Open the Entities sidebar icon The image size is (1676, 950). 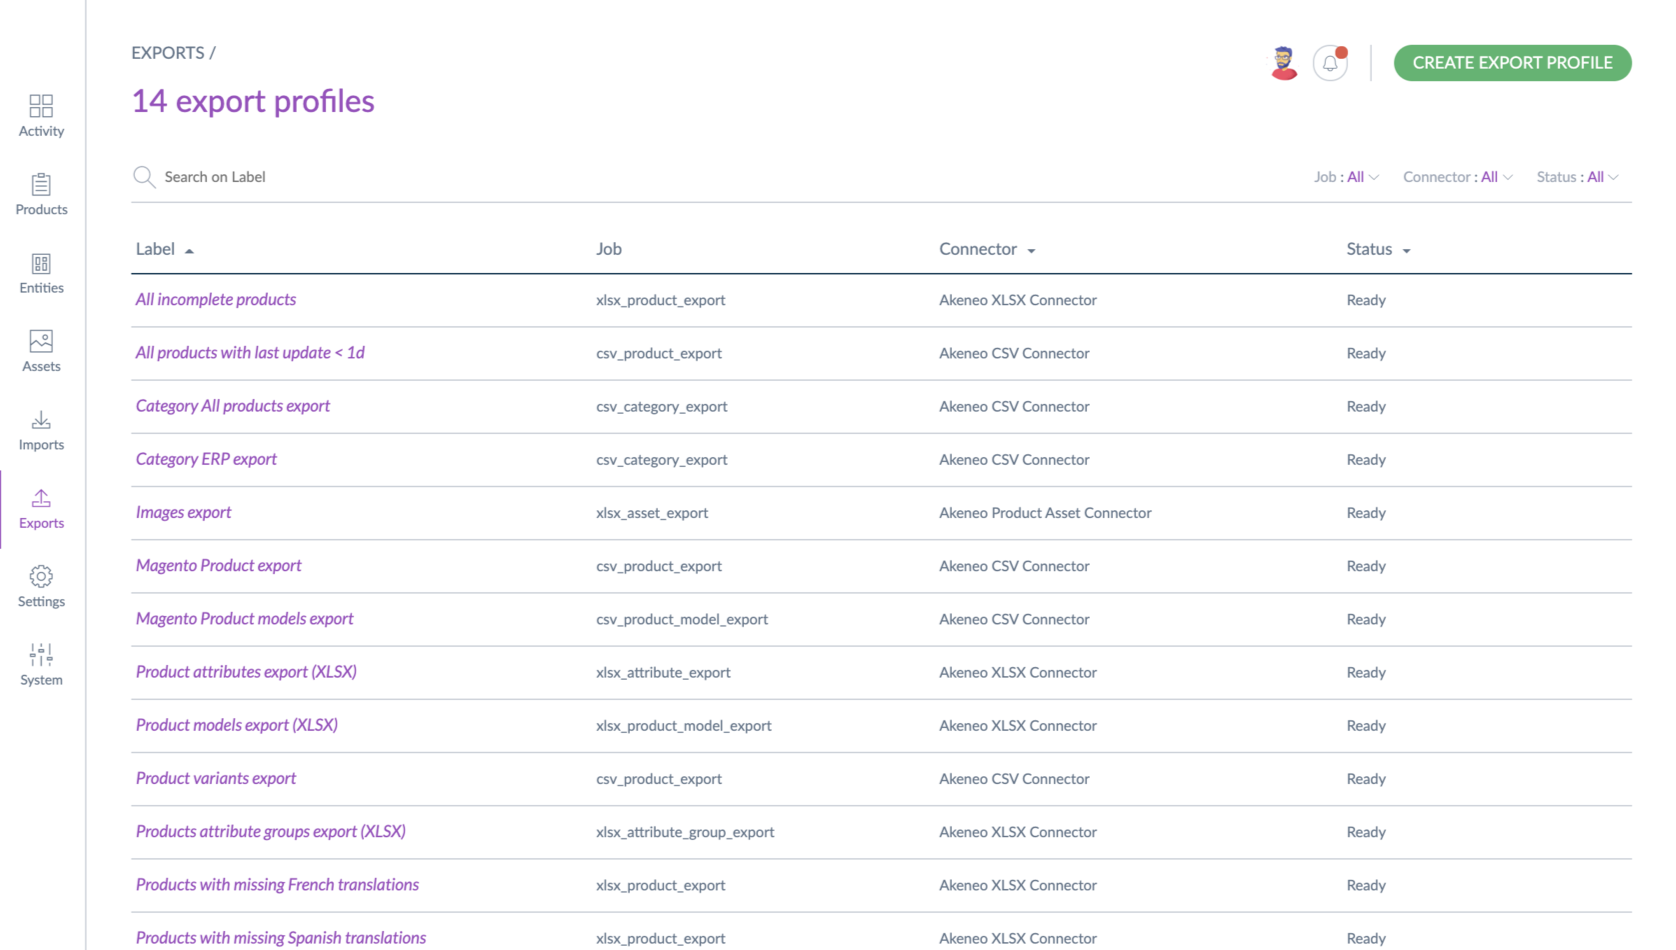pos(41,264)
